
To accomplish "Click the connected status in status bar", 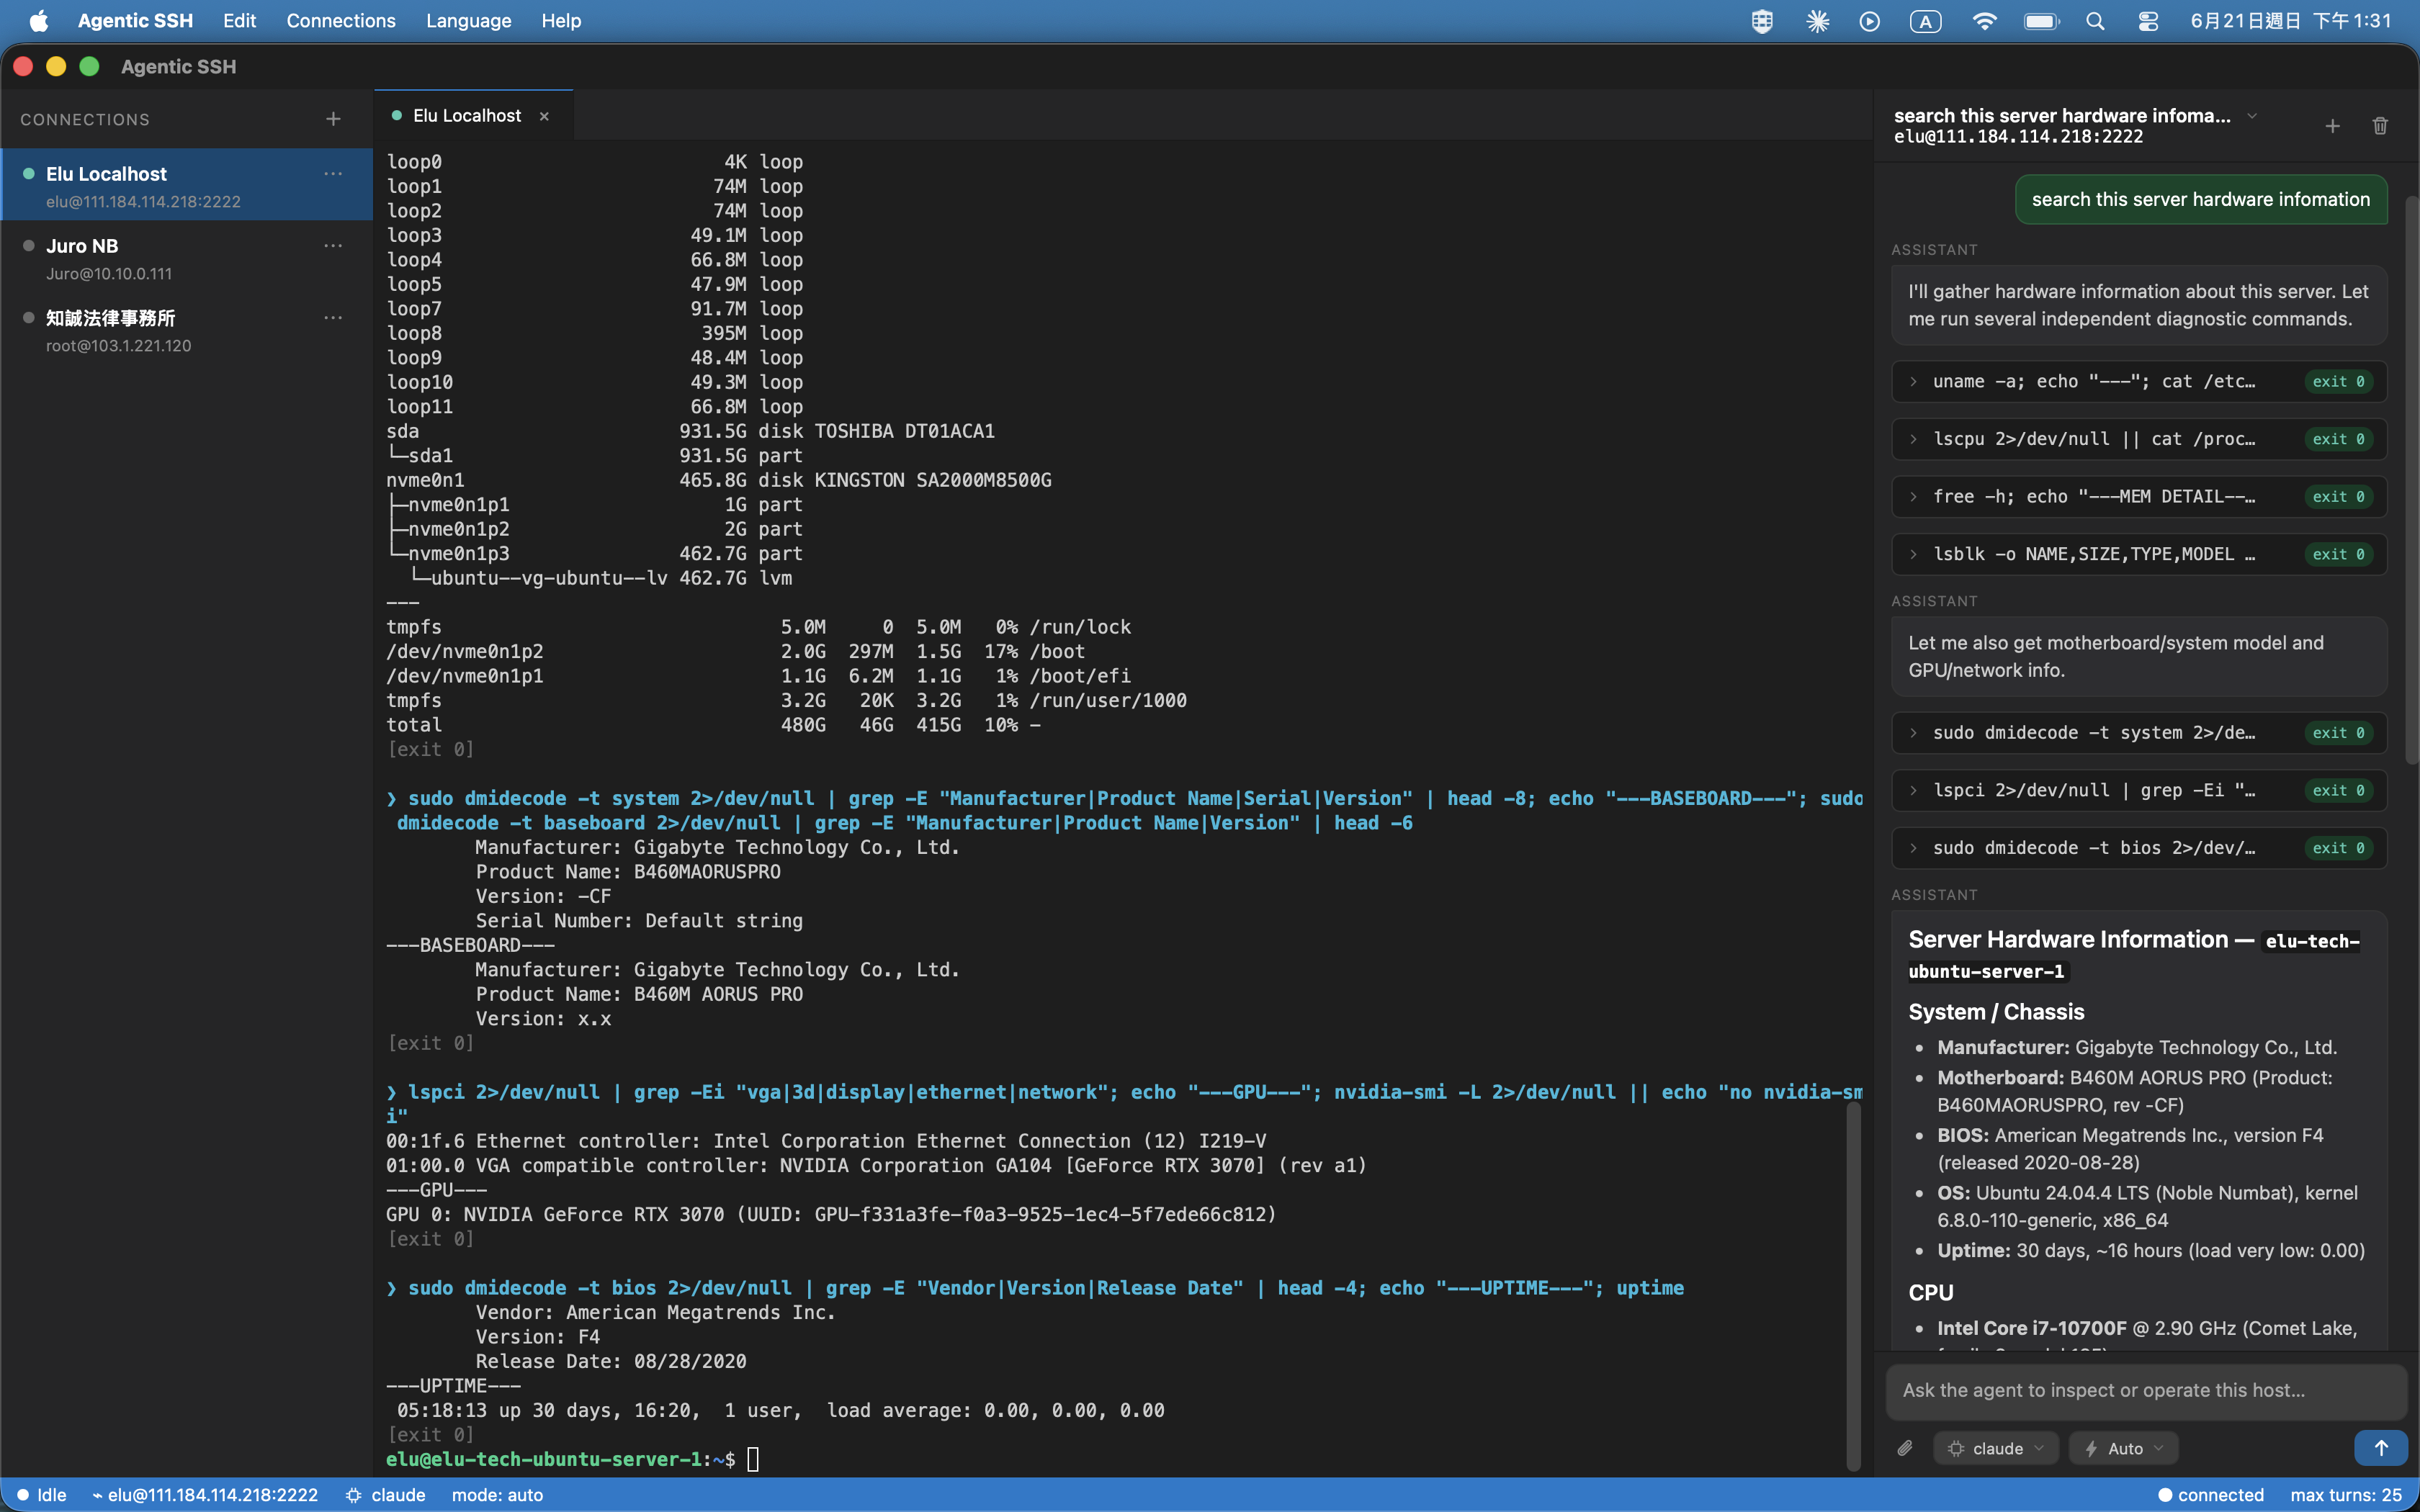I will tap(2211, 1495).
